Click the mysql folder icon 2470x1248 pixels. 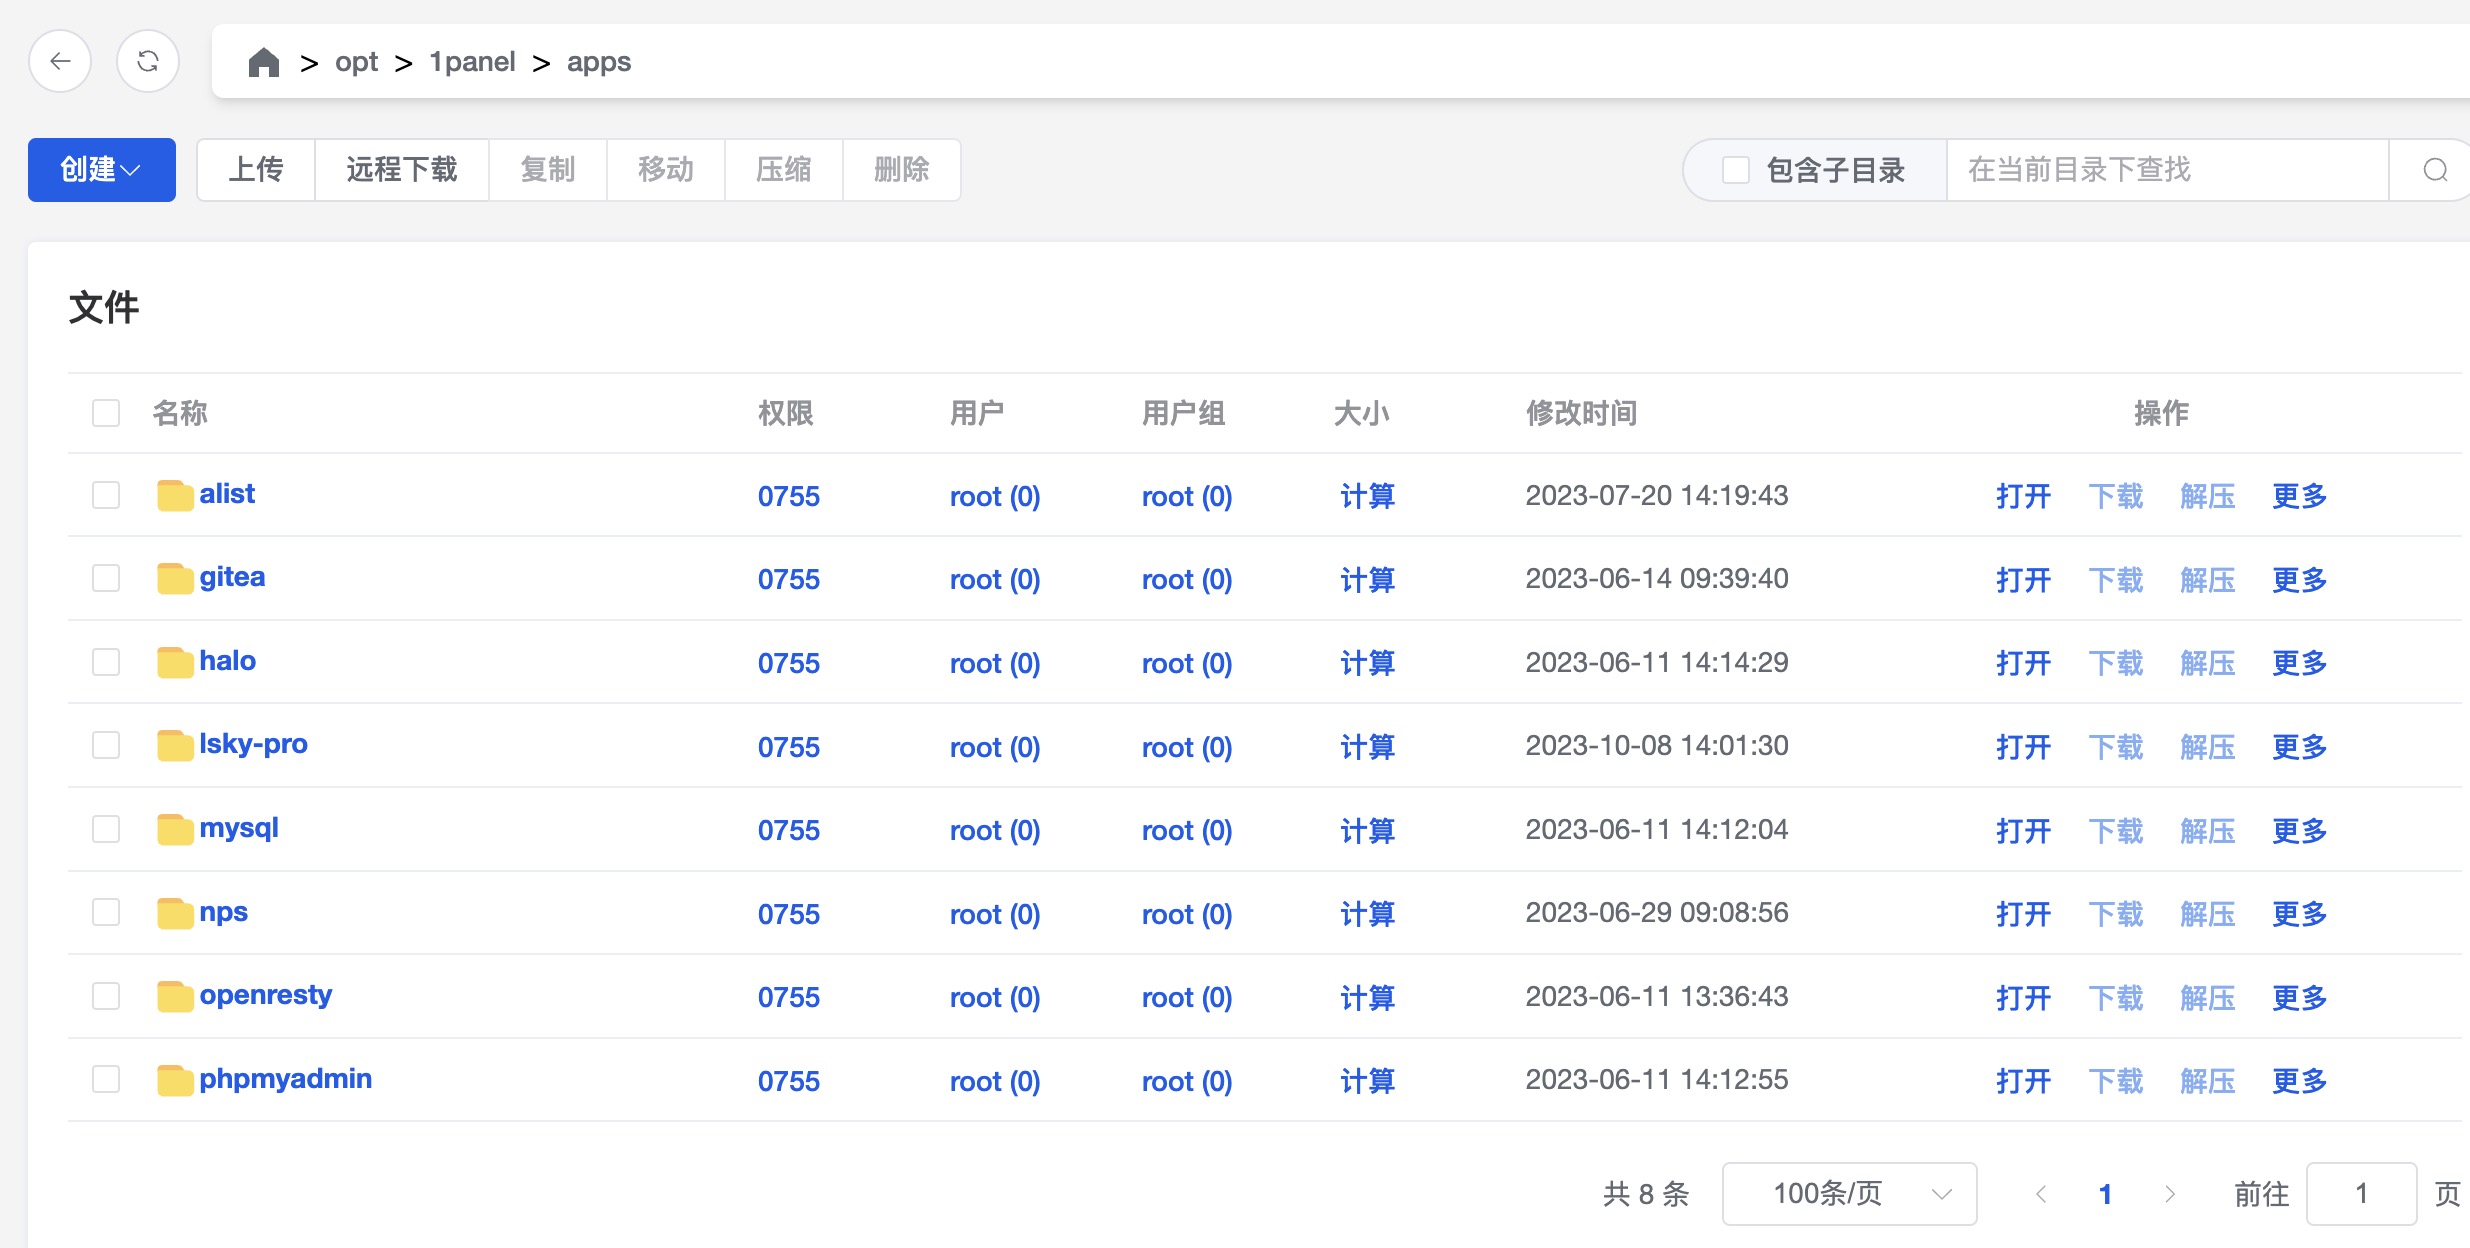(x=175, y=829)
